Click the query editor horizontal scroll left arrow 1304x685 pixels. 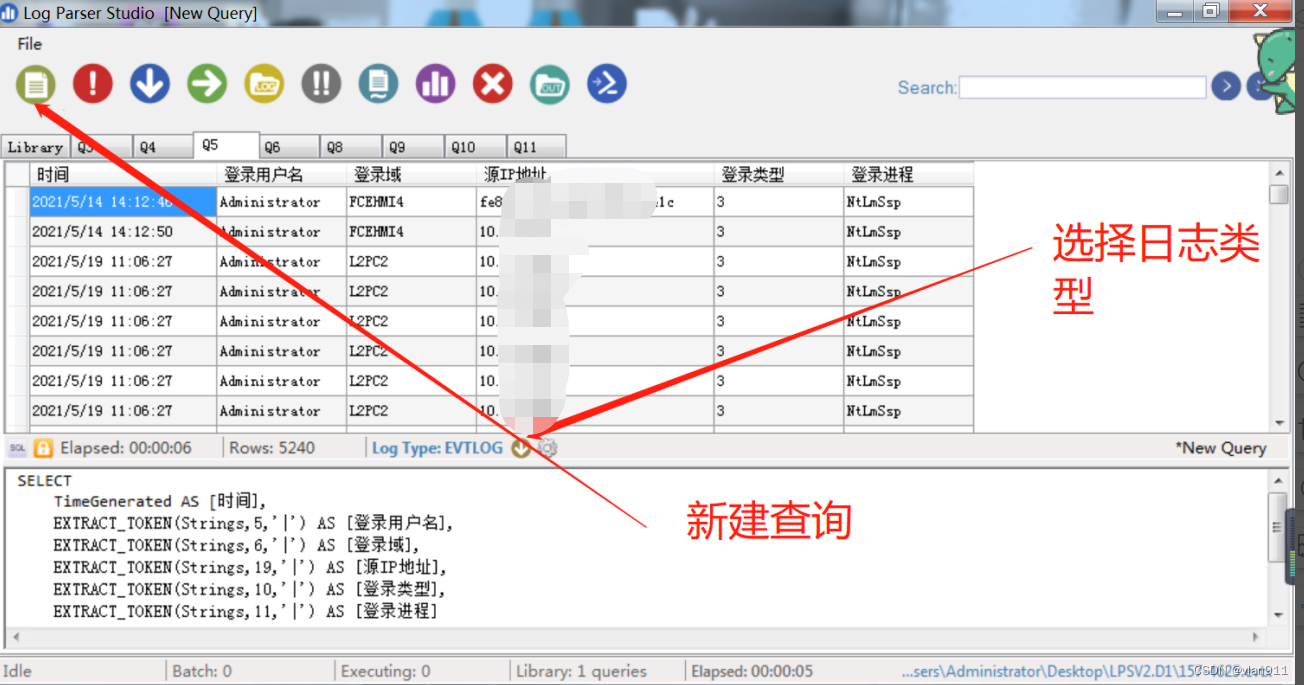[x=15, y=637]
